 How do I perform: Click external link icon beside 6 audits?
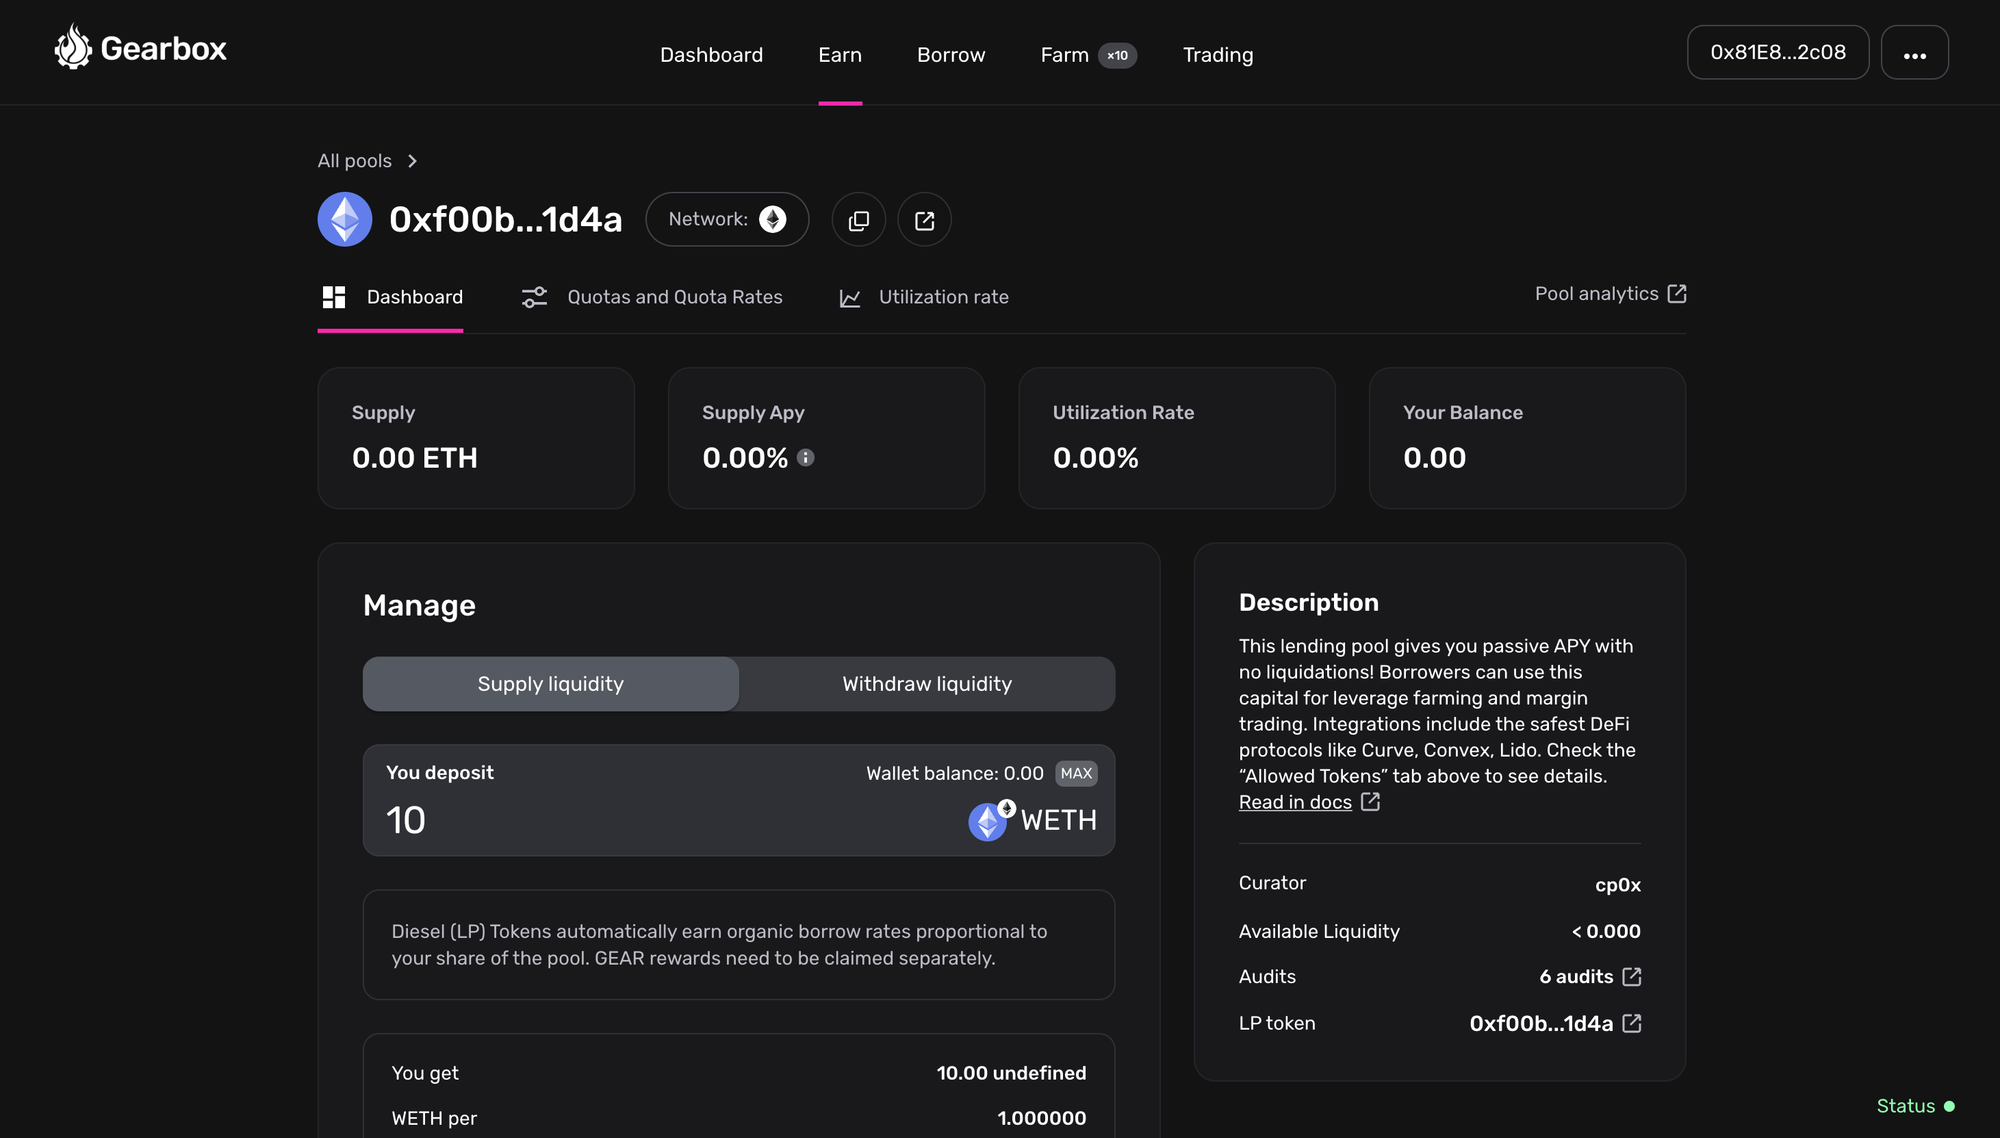(1632, 977)
